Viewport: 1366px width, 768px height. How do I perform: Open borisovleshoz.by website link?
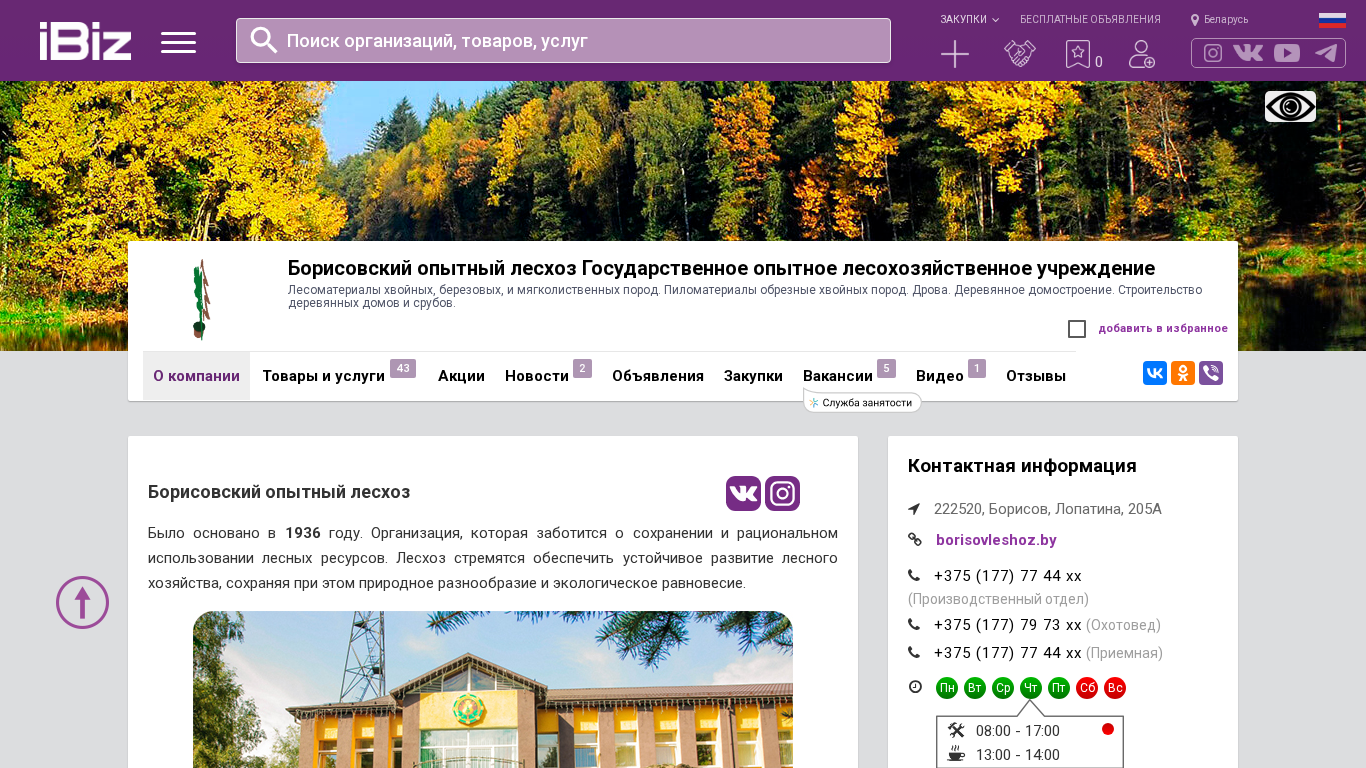click(996, 540)
